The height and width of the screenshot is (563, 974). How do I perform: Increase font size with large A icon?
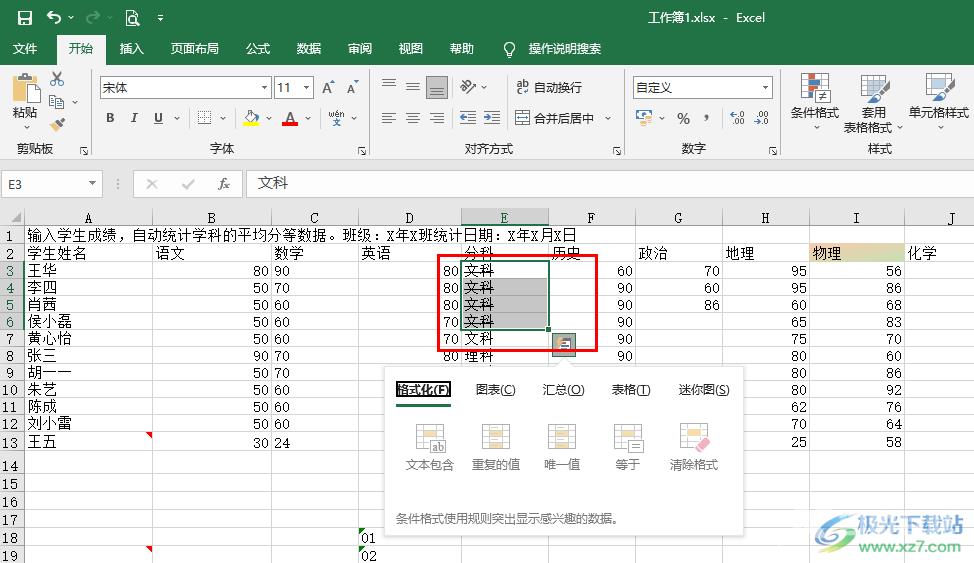point(328,88)
